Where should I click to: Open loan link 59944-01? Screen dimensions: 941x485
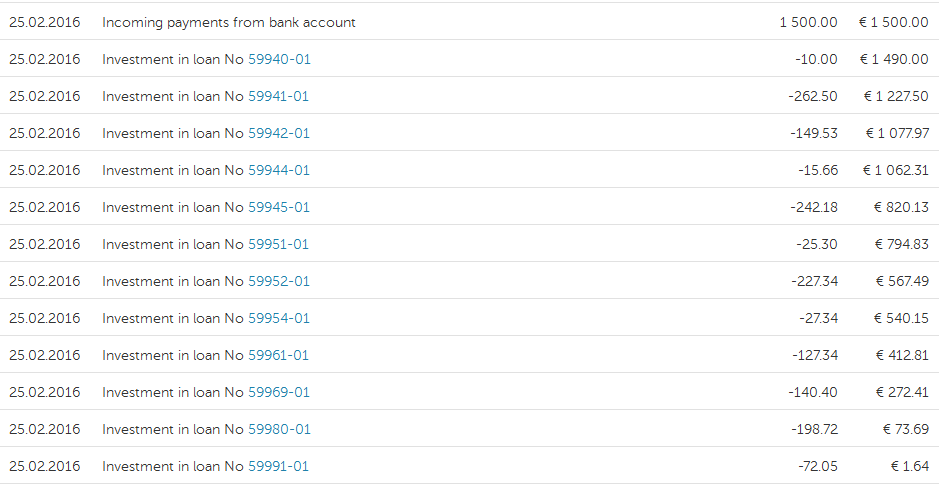(x=279, y=170)
